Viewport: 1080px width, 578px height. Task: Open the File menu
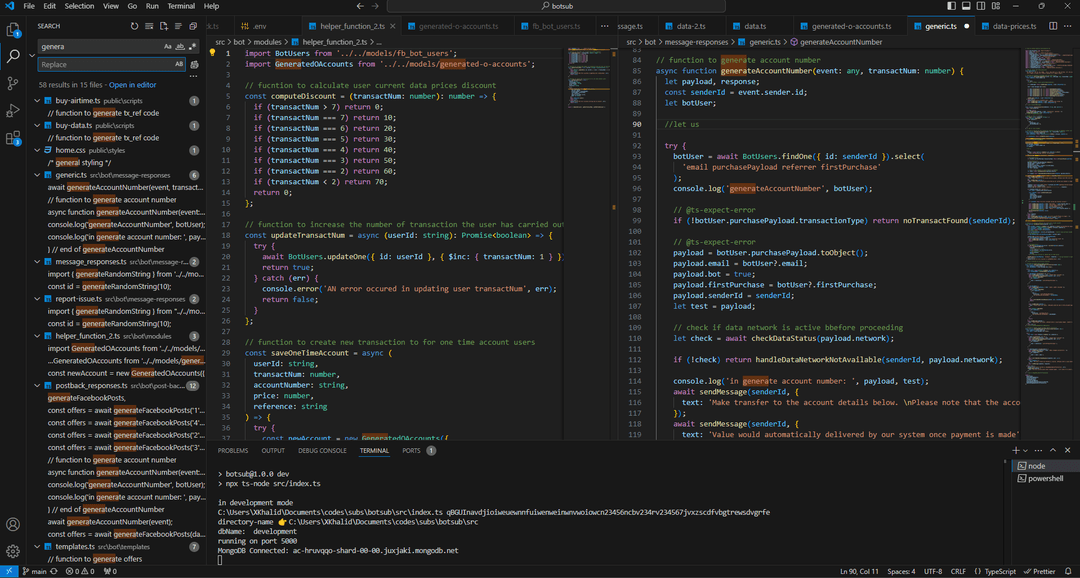click(29, 6)
